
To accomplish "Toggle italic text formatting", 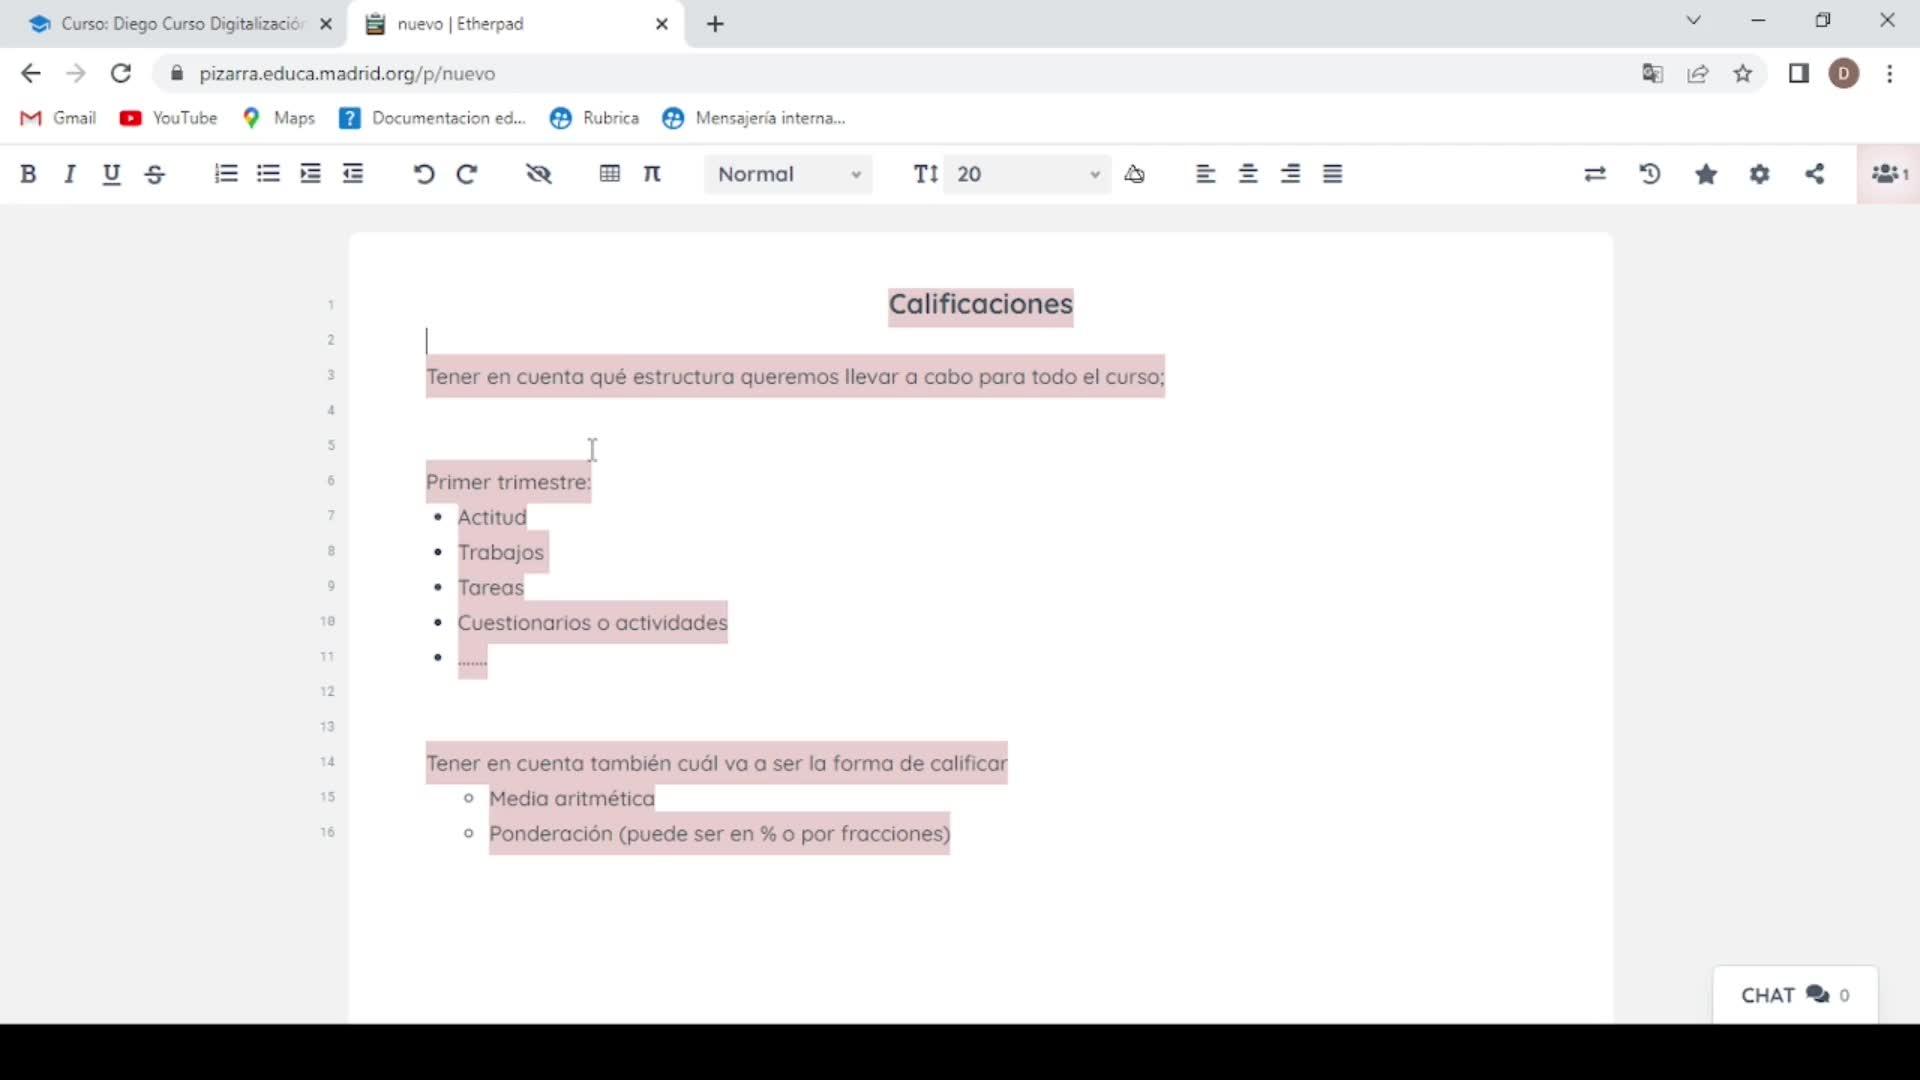I will pyautogui.click(x=70, y=174).
